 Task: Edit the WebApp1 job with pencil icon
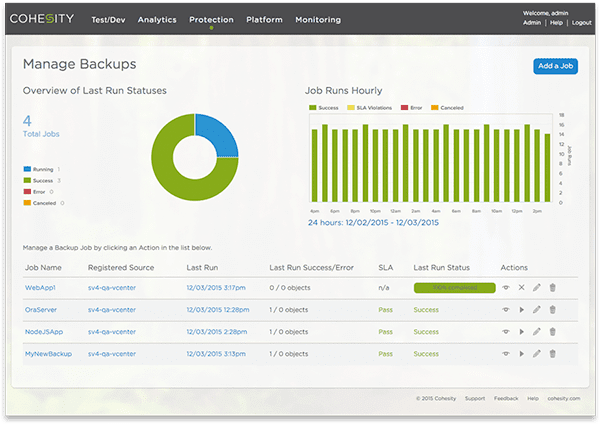coord(536,287)
